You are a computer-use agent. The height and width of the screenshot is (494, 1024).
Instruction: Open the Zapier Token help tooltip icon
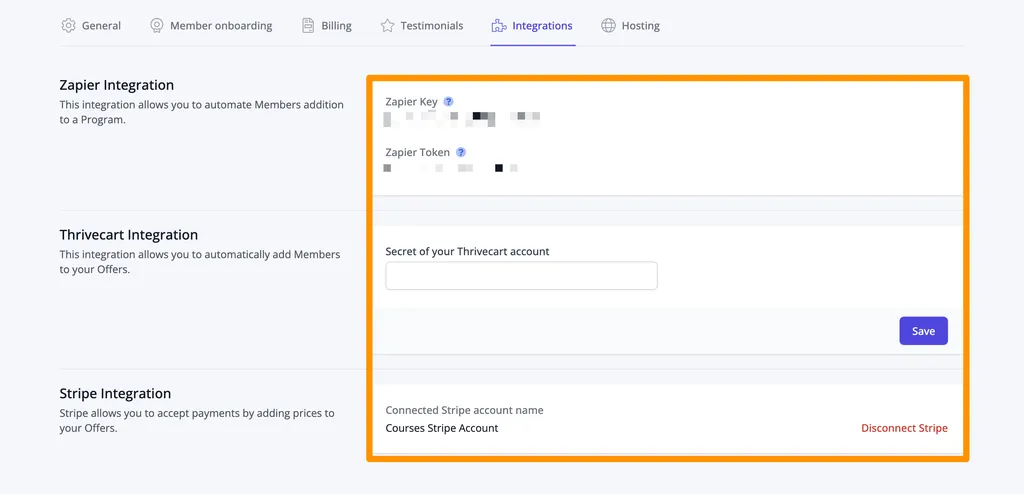point(460,152)
